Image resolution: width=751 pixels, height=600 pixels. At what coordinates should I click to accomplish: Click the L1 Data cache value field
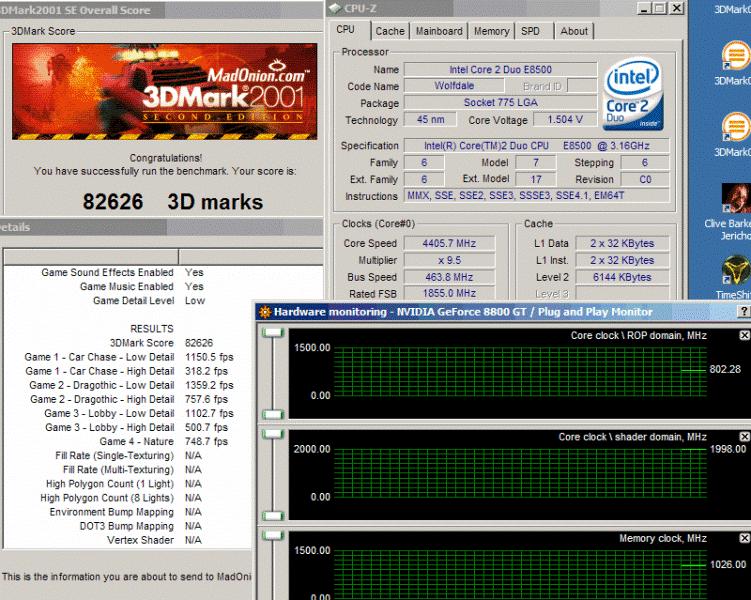tap(622, 243)
